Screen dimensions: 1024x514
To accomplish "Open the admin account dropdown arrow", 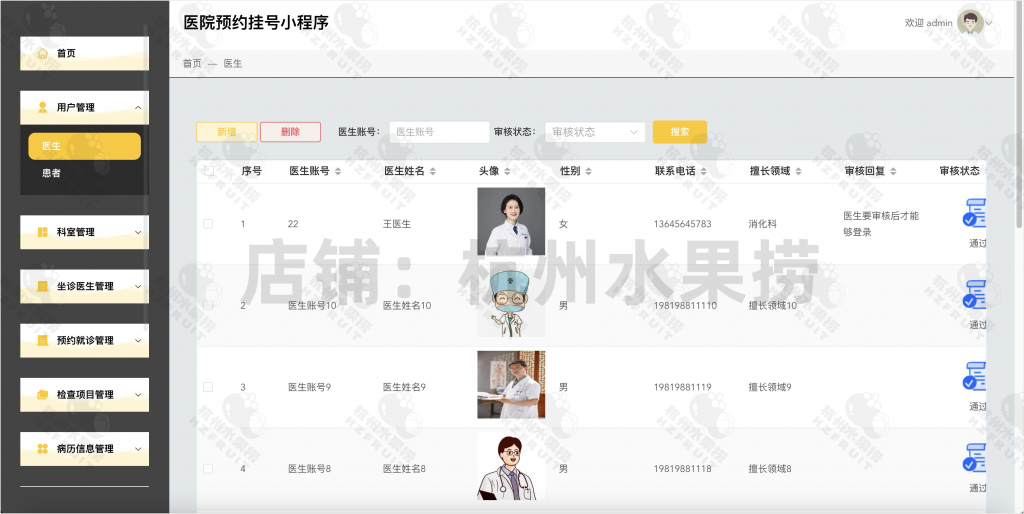I will (x=989, y=23).
